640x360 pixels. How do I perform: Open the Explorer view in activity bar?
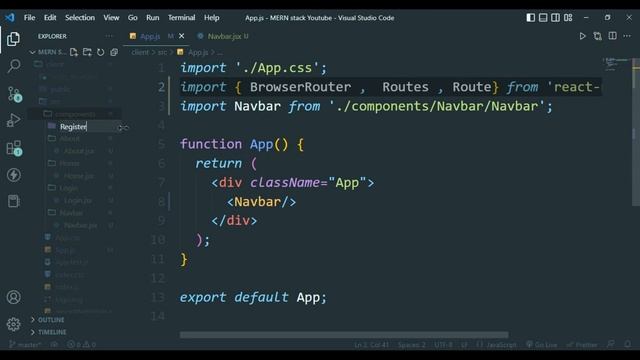13,39
